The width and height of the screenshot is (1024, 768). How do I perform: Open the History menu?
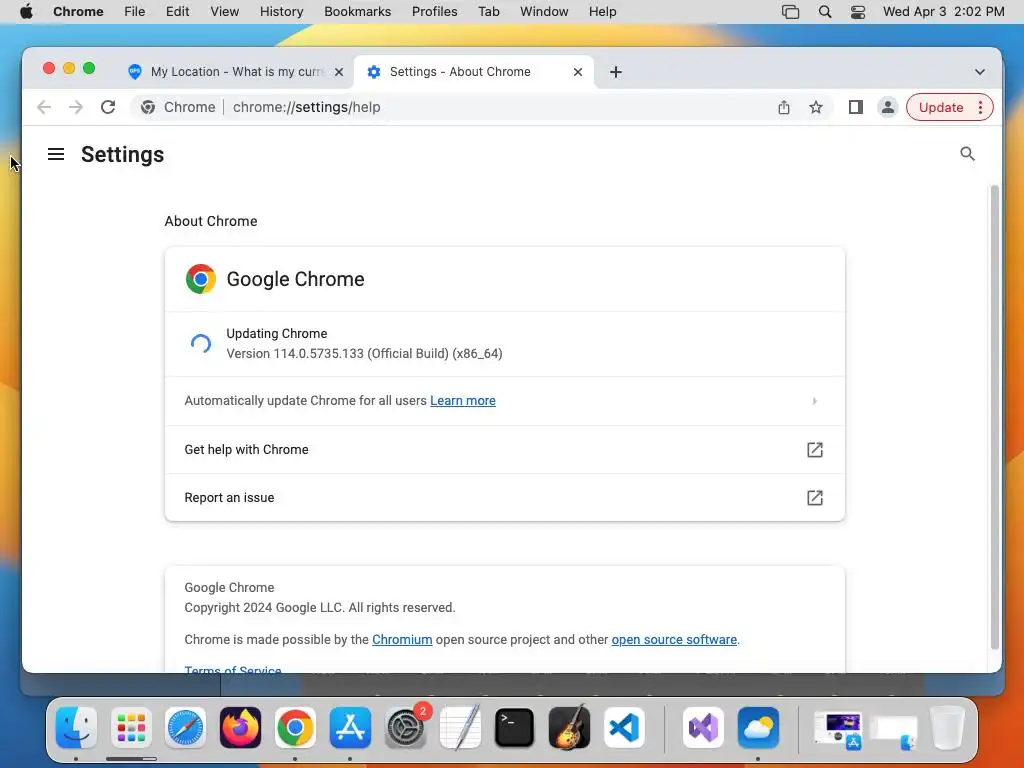[281, 12]
